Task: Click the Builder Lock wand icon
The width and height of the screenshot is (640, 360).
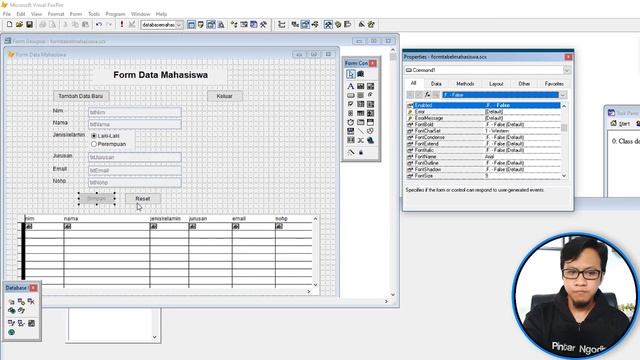Action: click(351, 152)
